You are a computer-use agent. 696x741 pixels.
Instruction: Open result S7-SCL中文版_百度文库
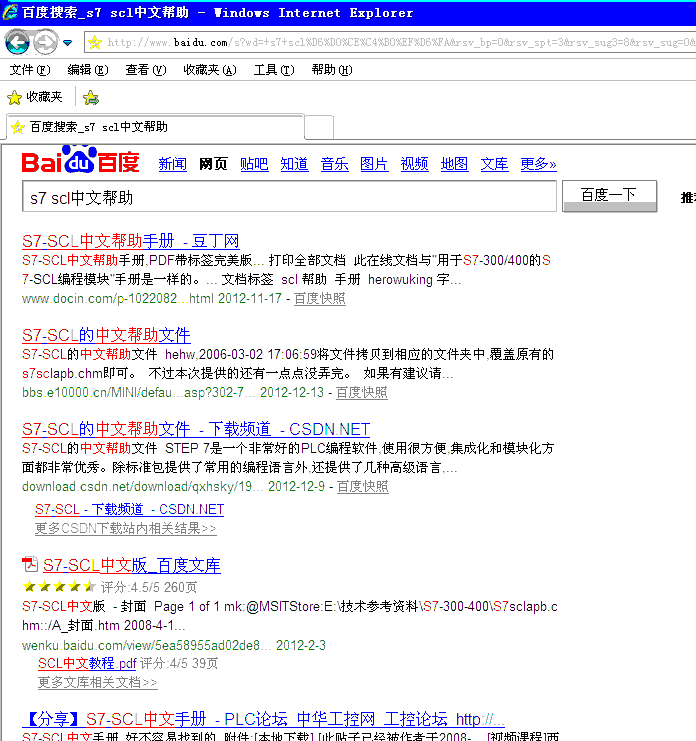(132, 566)
